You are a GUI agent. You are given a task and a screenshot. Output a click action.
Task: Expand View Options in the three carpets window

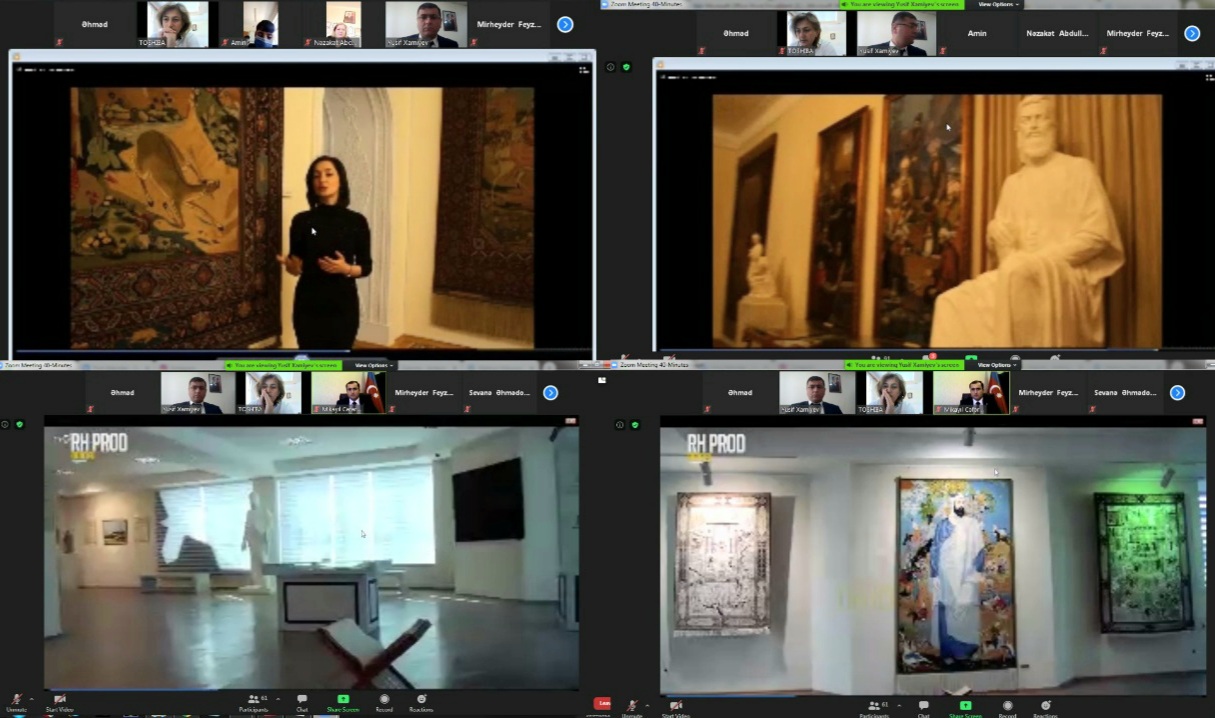(x=997, y=365)
